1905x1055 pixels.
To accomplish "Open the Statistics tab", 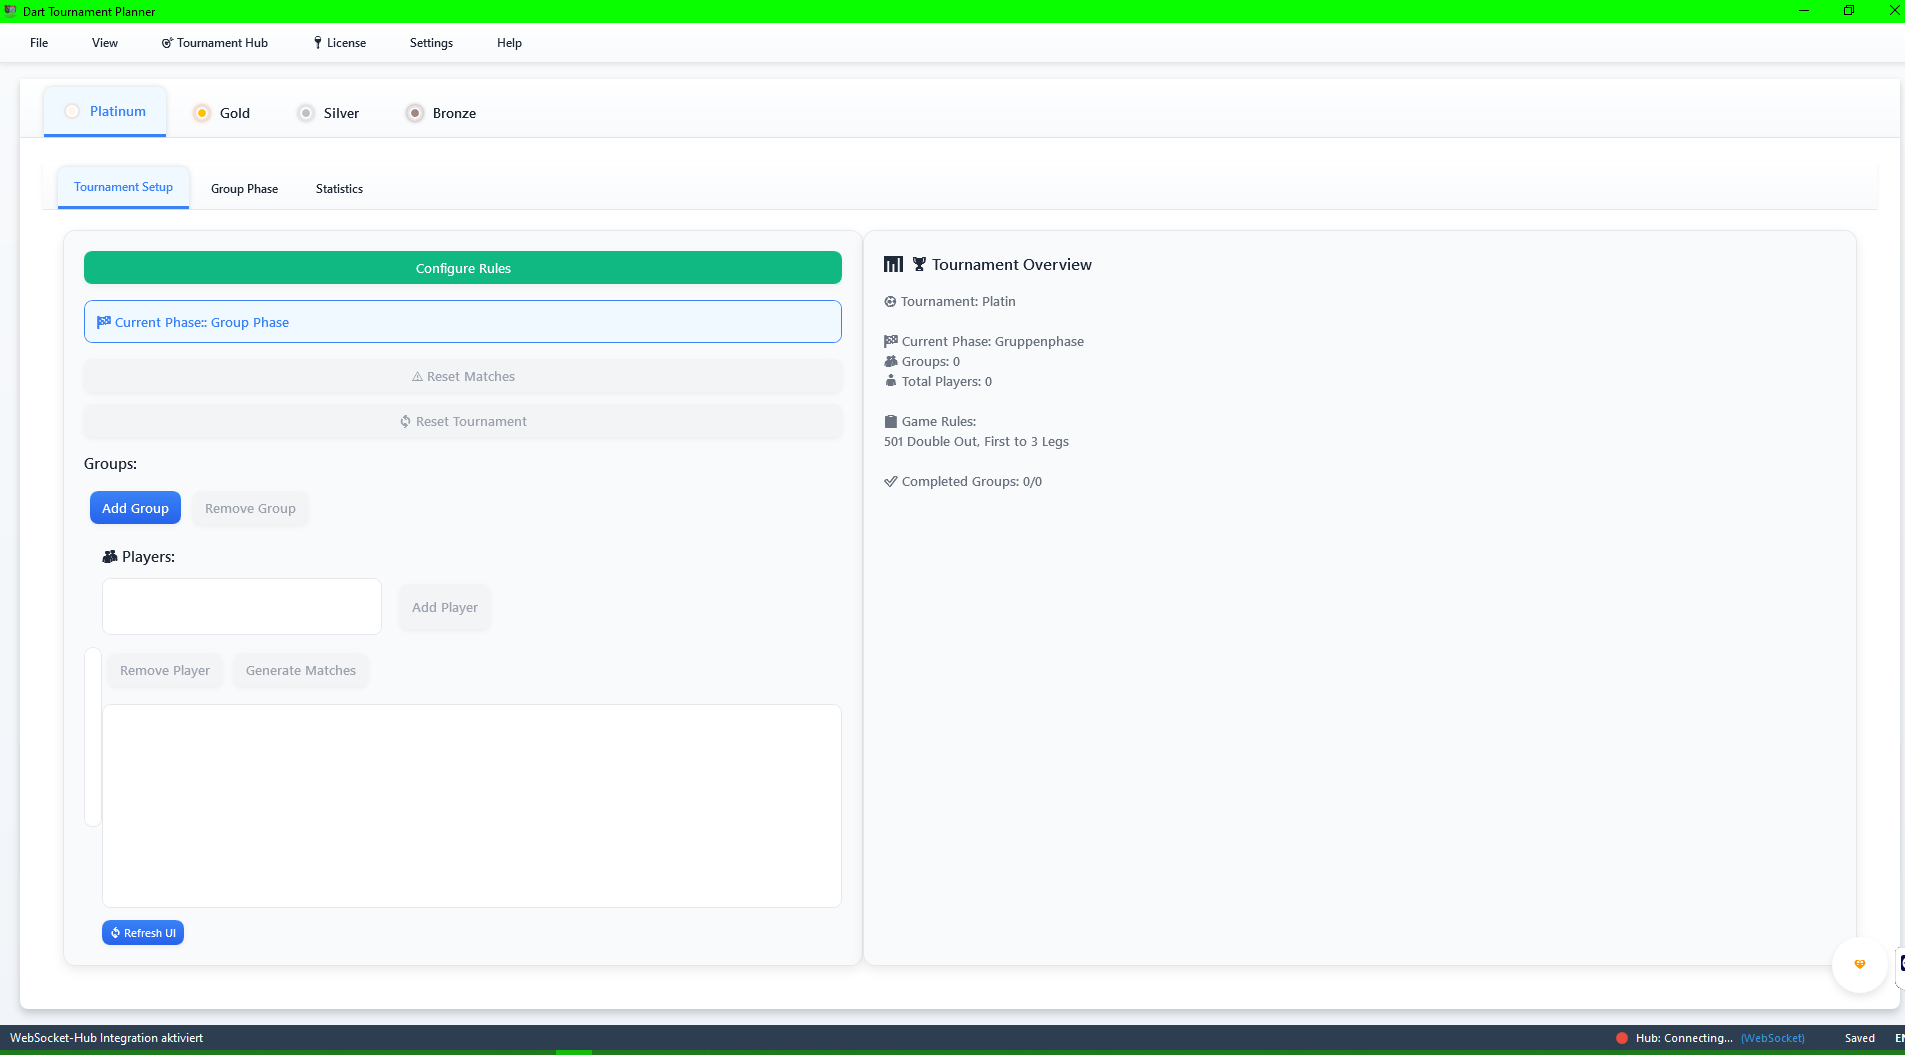I will pos(339,189).
